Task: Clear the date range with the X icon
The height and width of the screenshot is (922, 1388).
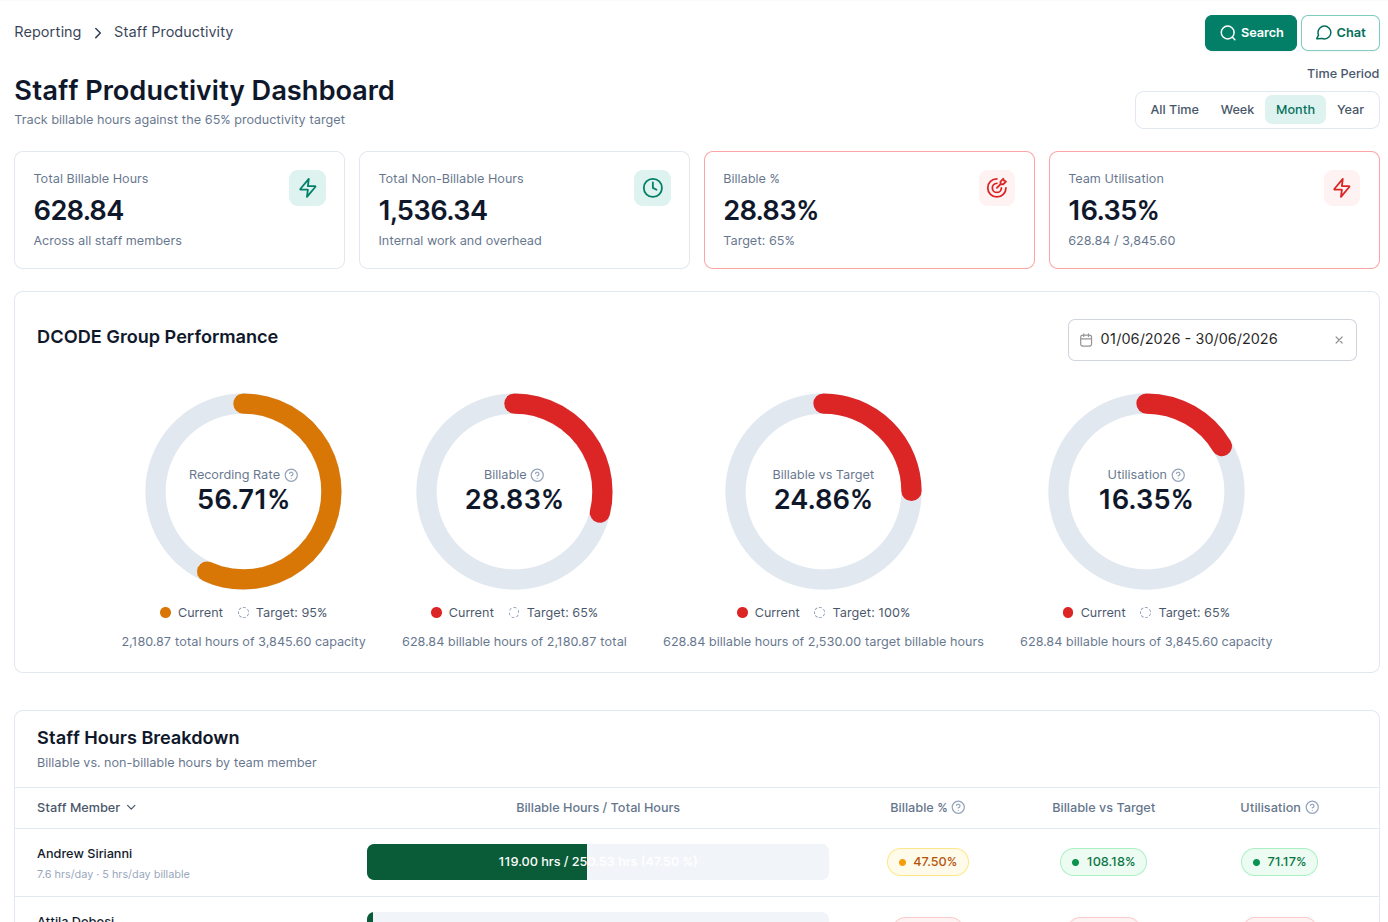Action: point(1339,340)
